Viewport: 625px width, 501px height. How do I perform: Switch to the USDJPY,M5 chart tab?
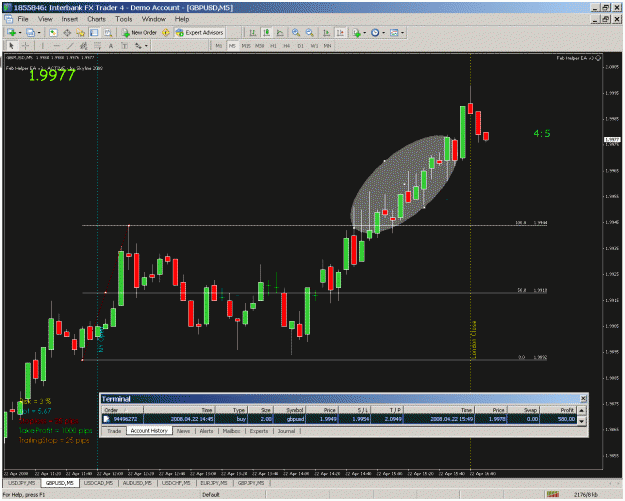22,483
